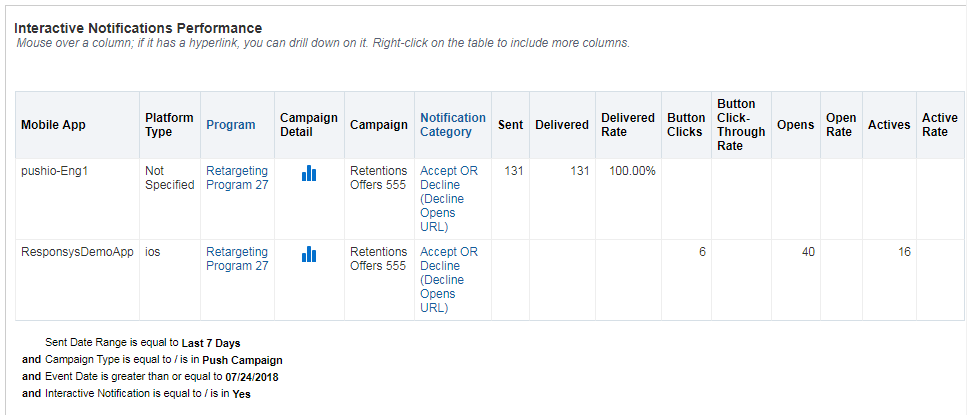Select the Button Click-Through Rate header
967x415 pixels.
coord(741,125)
